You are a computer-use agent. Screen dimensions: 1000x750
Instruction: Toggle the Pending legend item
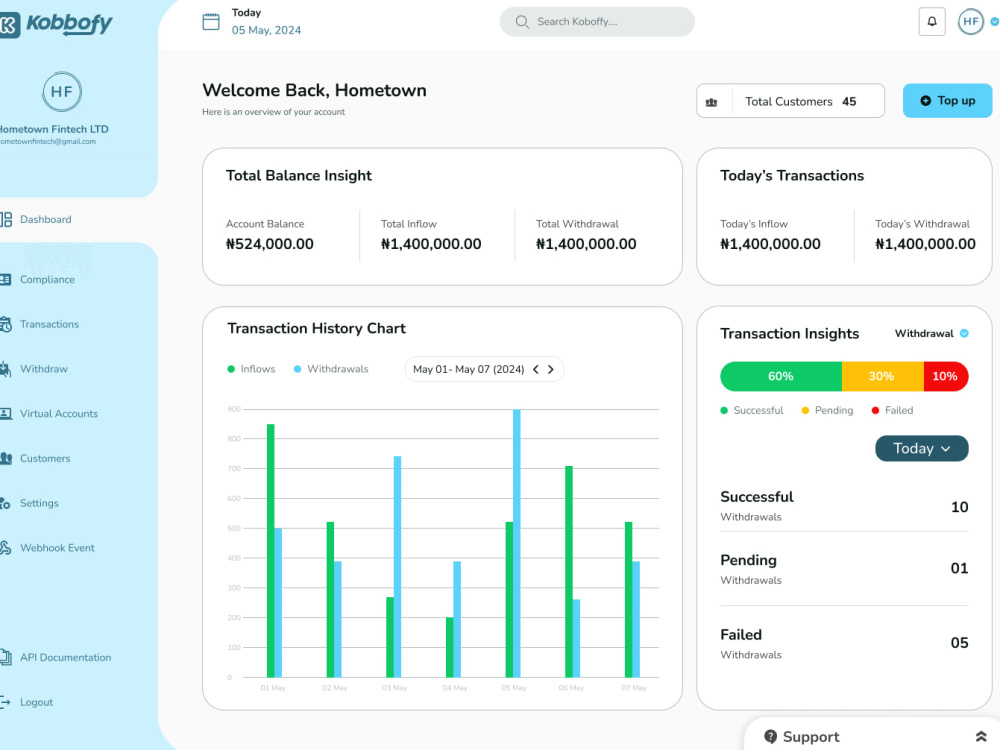[827, 411]
